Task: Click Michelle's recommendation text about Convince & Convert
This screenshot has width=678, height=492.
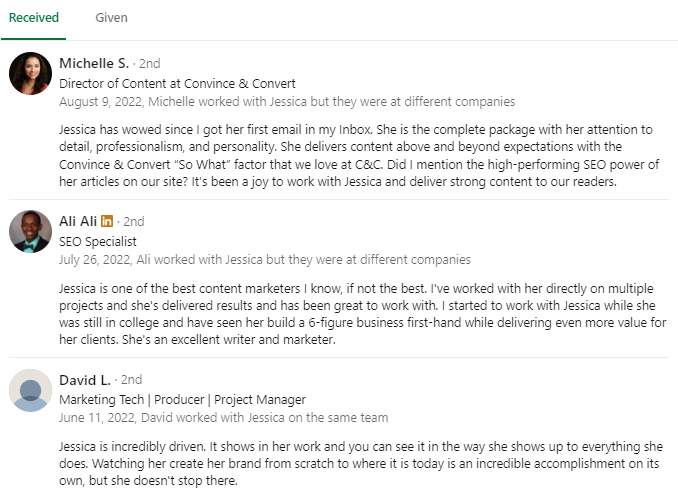Action: click(x=359, y=155)
